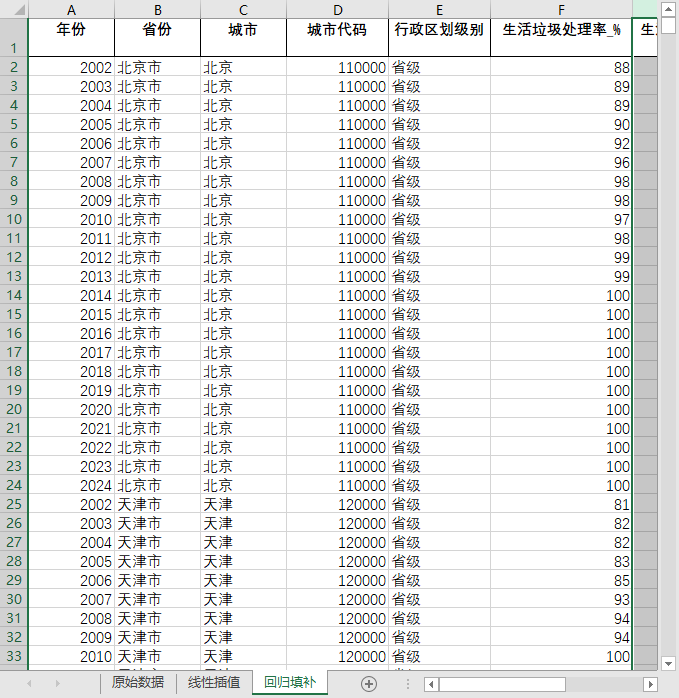Select column D header
The height and width of the screenshot is (698, 679).
(337, 9)
